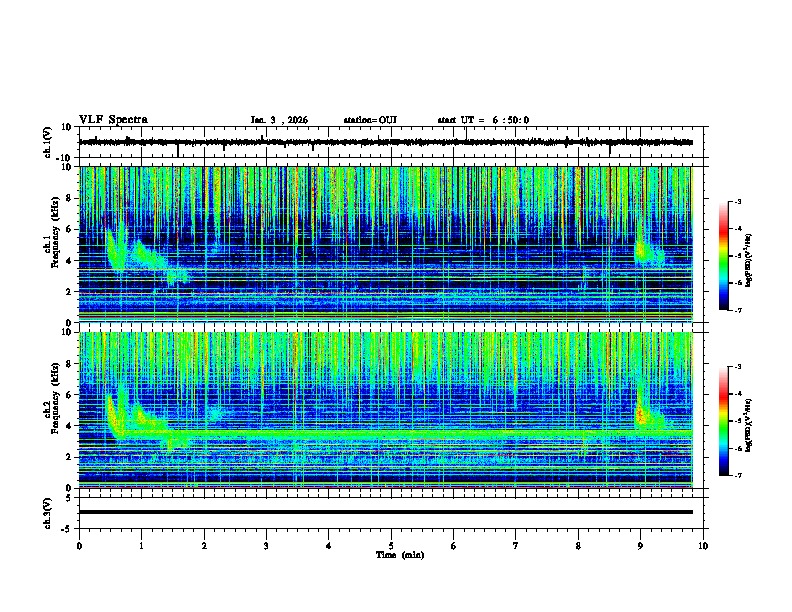792x612 pixels.
Task: Select the "station=OUI" header text
Action: (370, 120)
